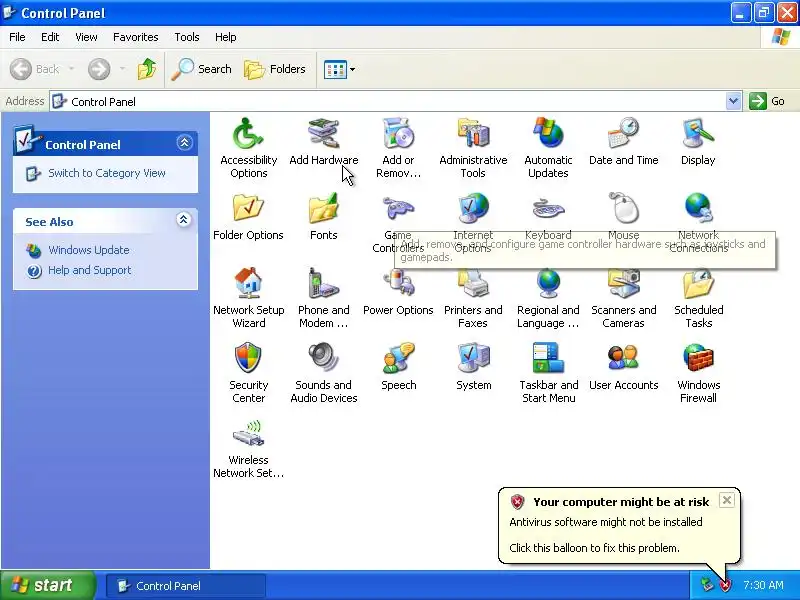Click the Start button

click(x=47, y=585)
